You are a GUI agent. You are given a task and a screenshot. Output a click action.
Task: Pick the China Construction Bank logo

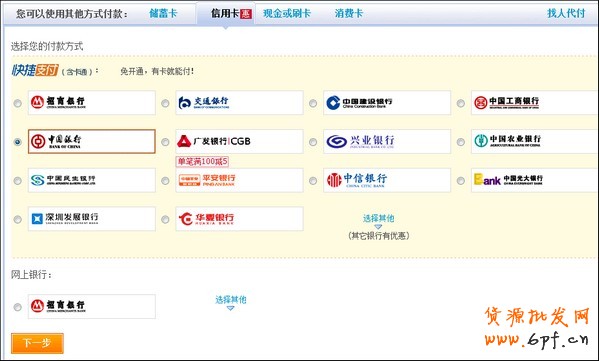(387, 102)
